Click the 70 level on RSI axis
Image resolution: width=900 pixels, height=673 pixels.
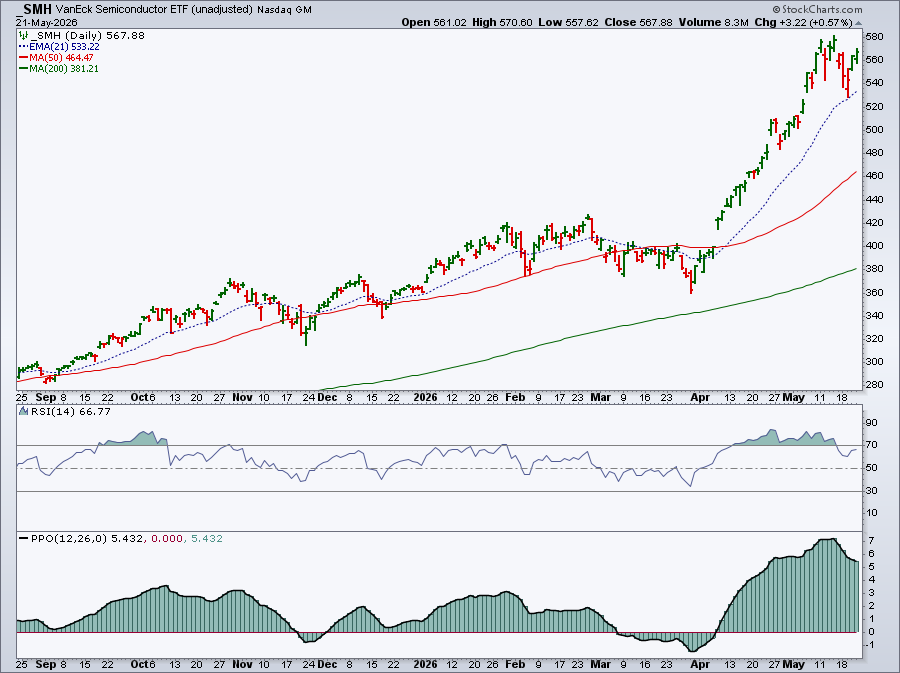pos(871,445)
